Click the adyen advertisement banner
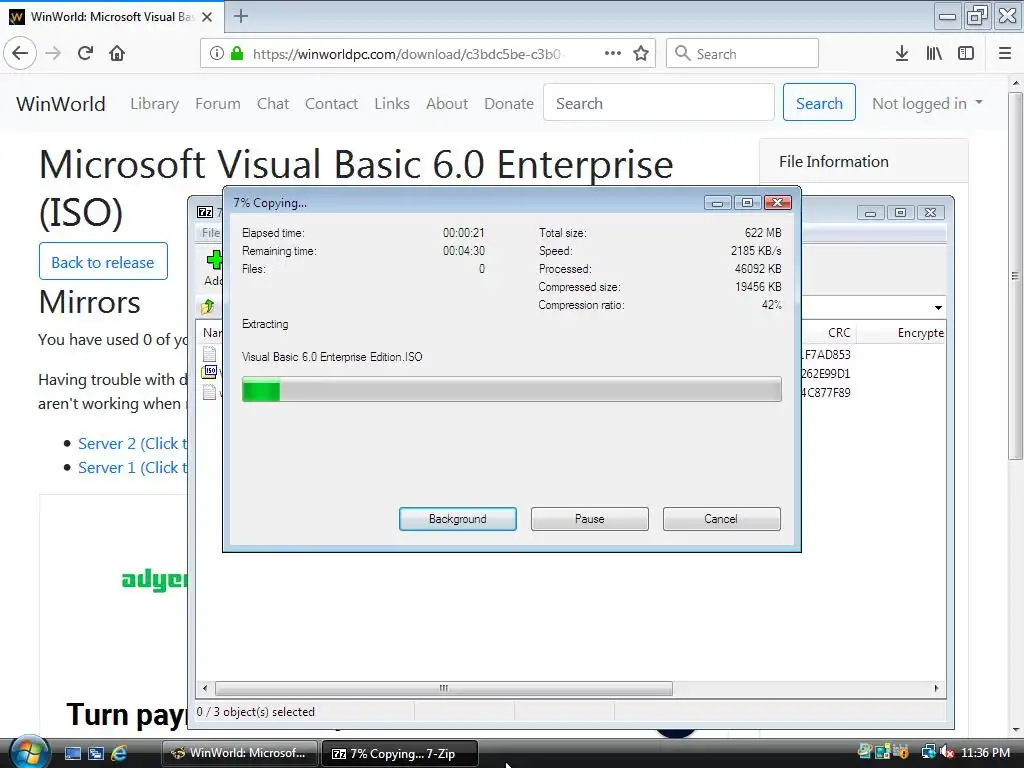The width and height of the screenshot is (1024, 768). click(155, 579)
